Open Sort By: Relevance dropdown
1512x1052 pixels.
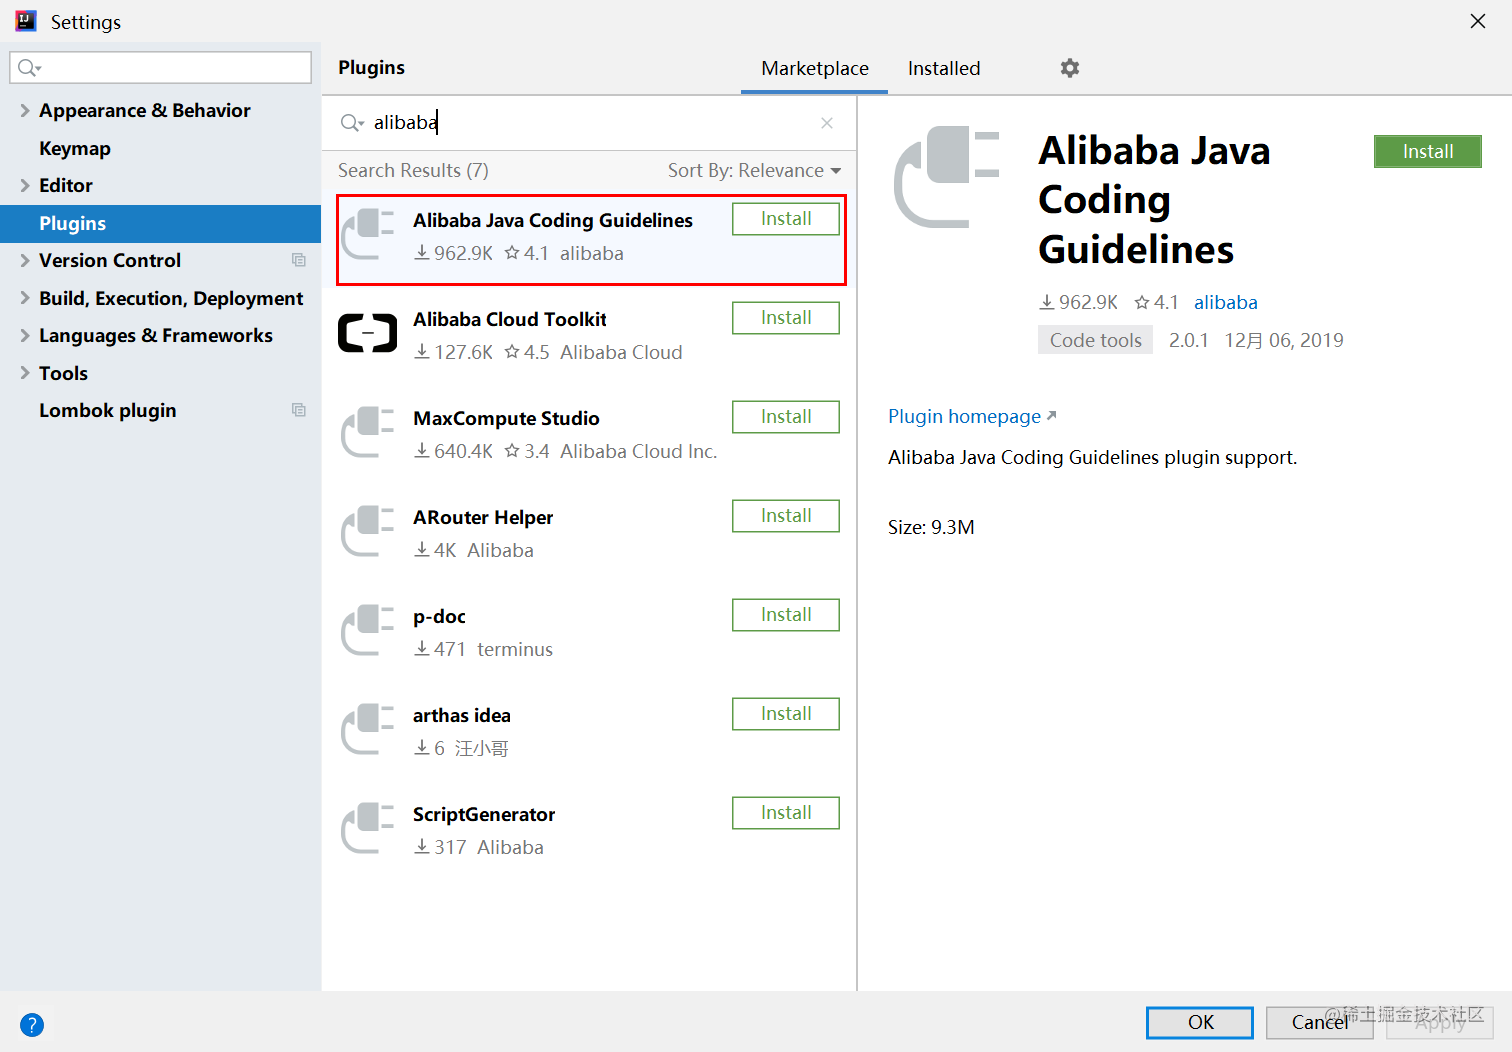(x=754, y=171)
